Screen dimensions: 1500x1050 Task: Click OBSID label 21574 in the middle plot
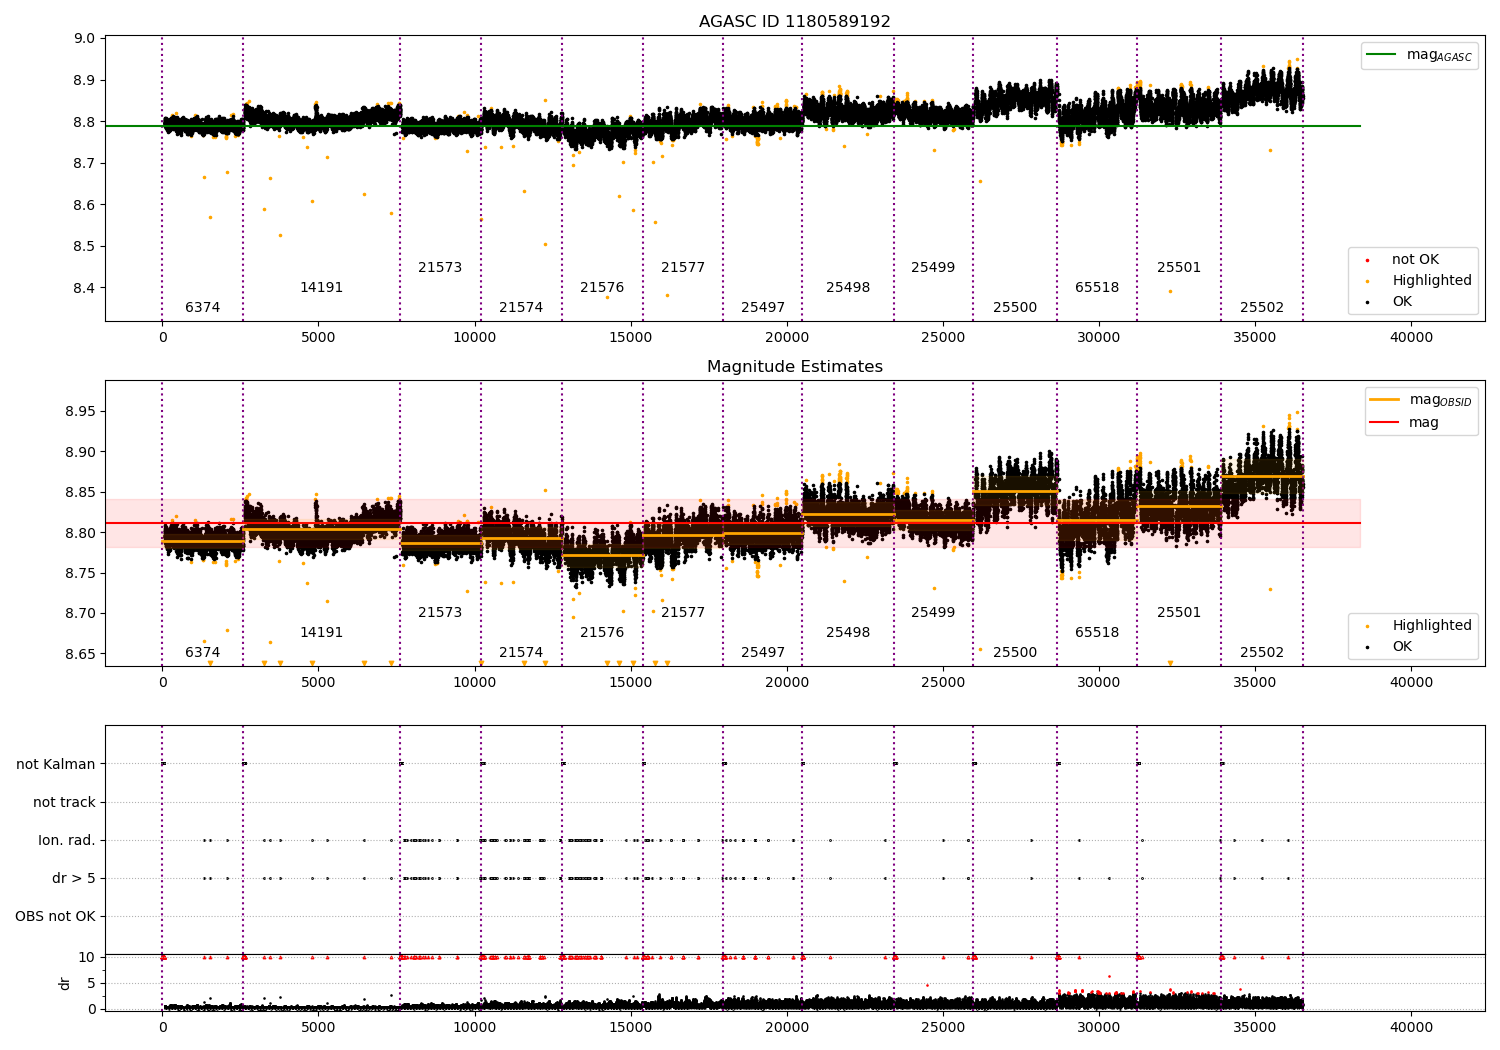[x=521, y=653]
